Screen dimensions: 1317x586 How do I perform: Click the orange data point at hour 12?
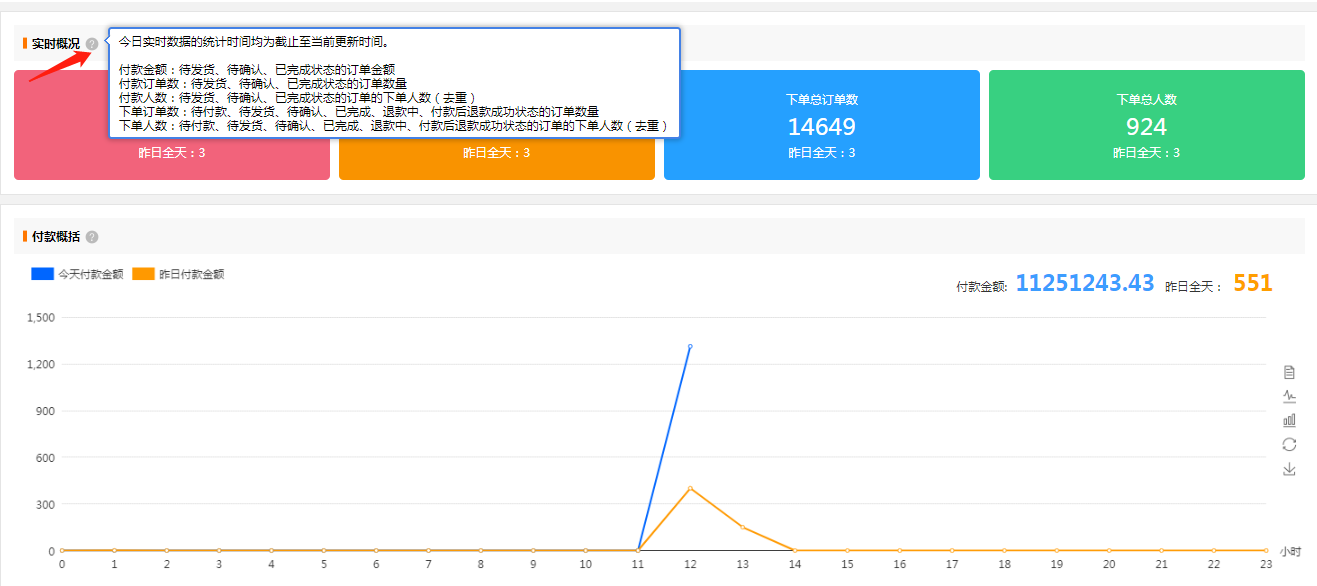[690, 488]
